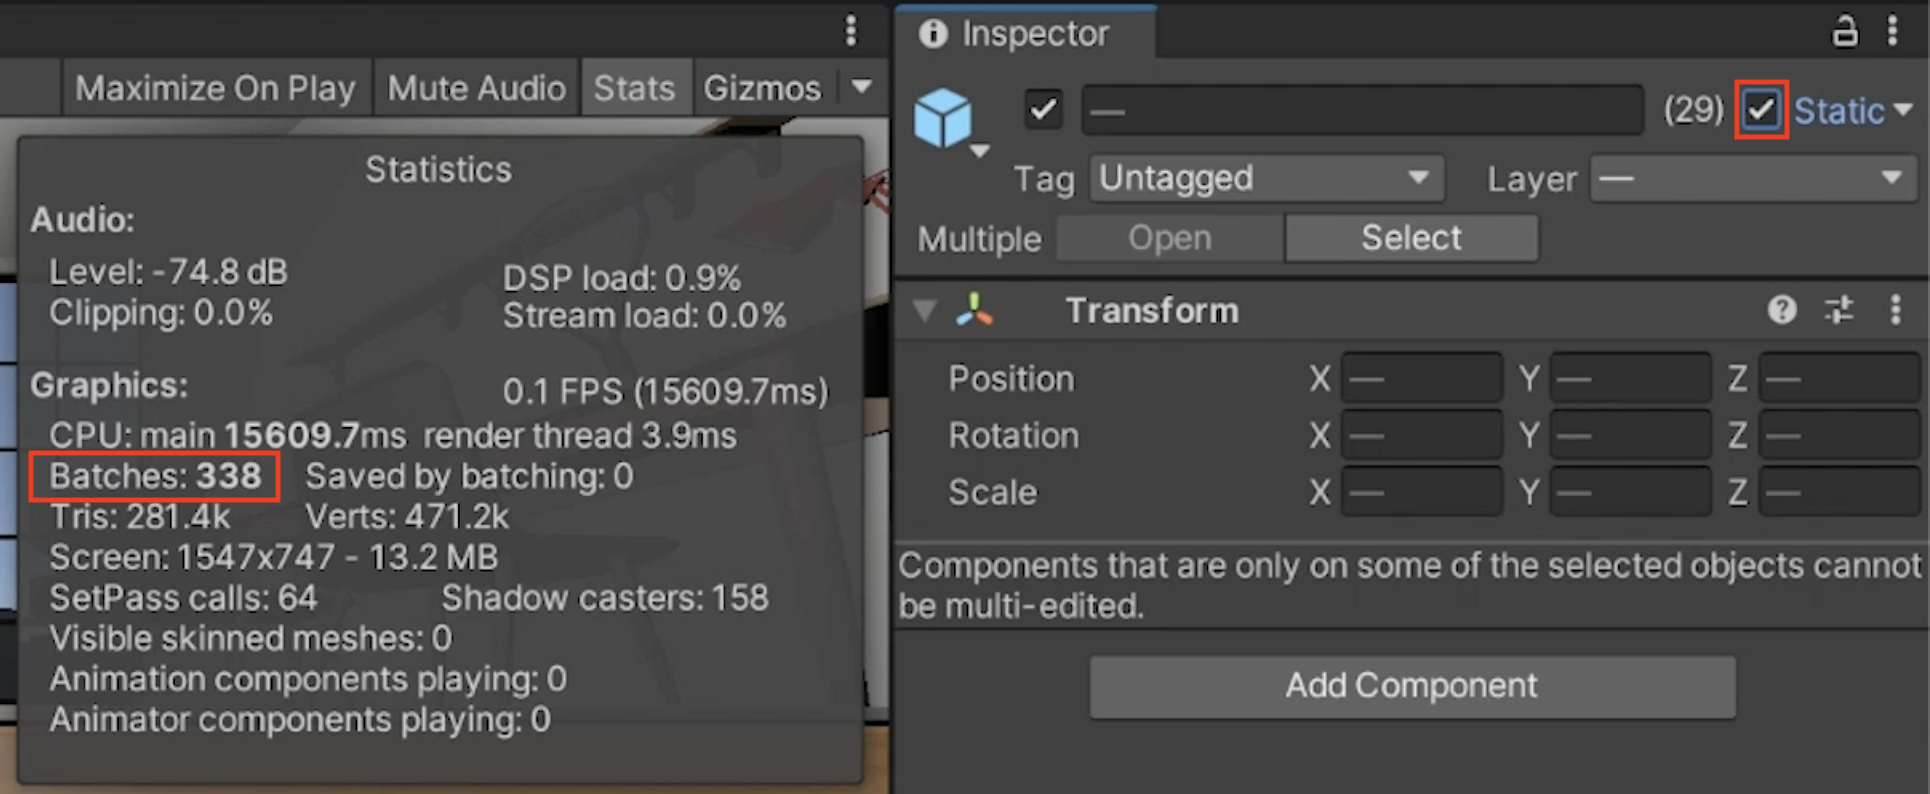Click the Add Component button
This screenshot has height=794, width=1930.
click(1412, 686)
